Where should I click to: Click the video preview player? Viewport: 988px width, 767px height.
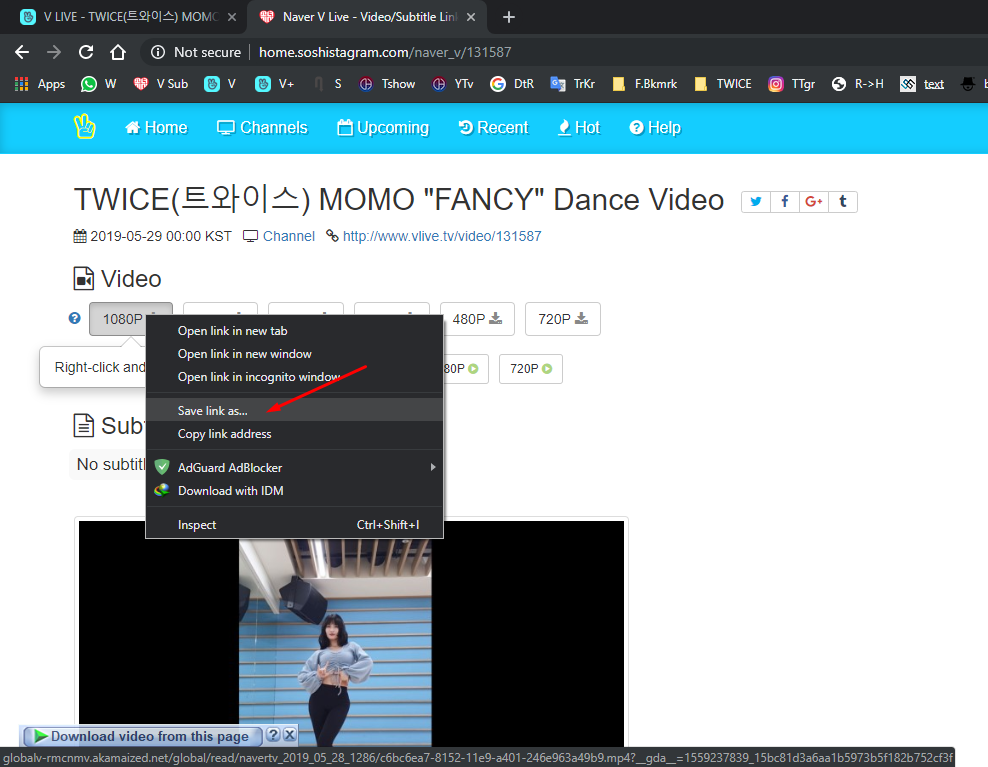tap(352, 633)
